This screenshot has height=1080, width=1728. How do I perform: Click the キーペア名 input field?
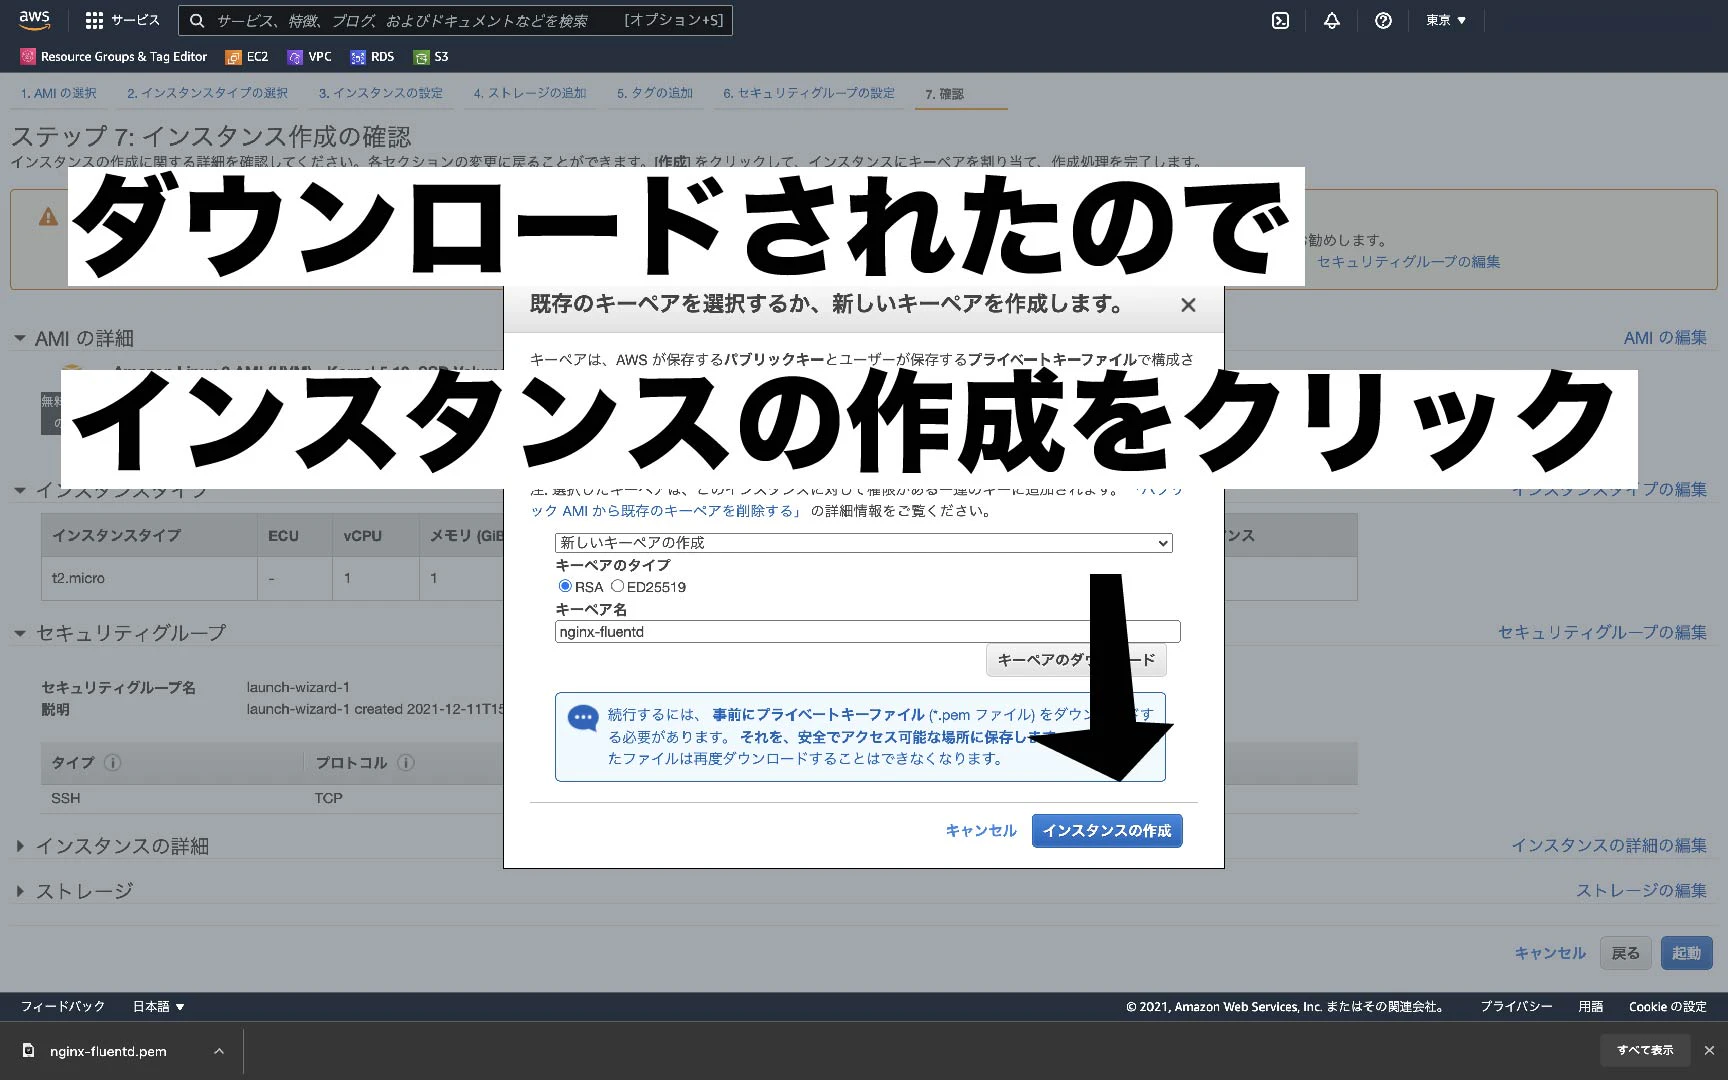[868, 632]
